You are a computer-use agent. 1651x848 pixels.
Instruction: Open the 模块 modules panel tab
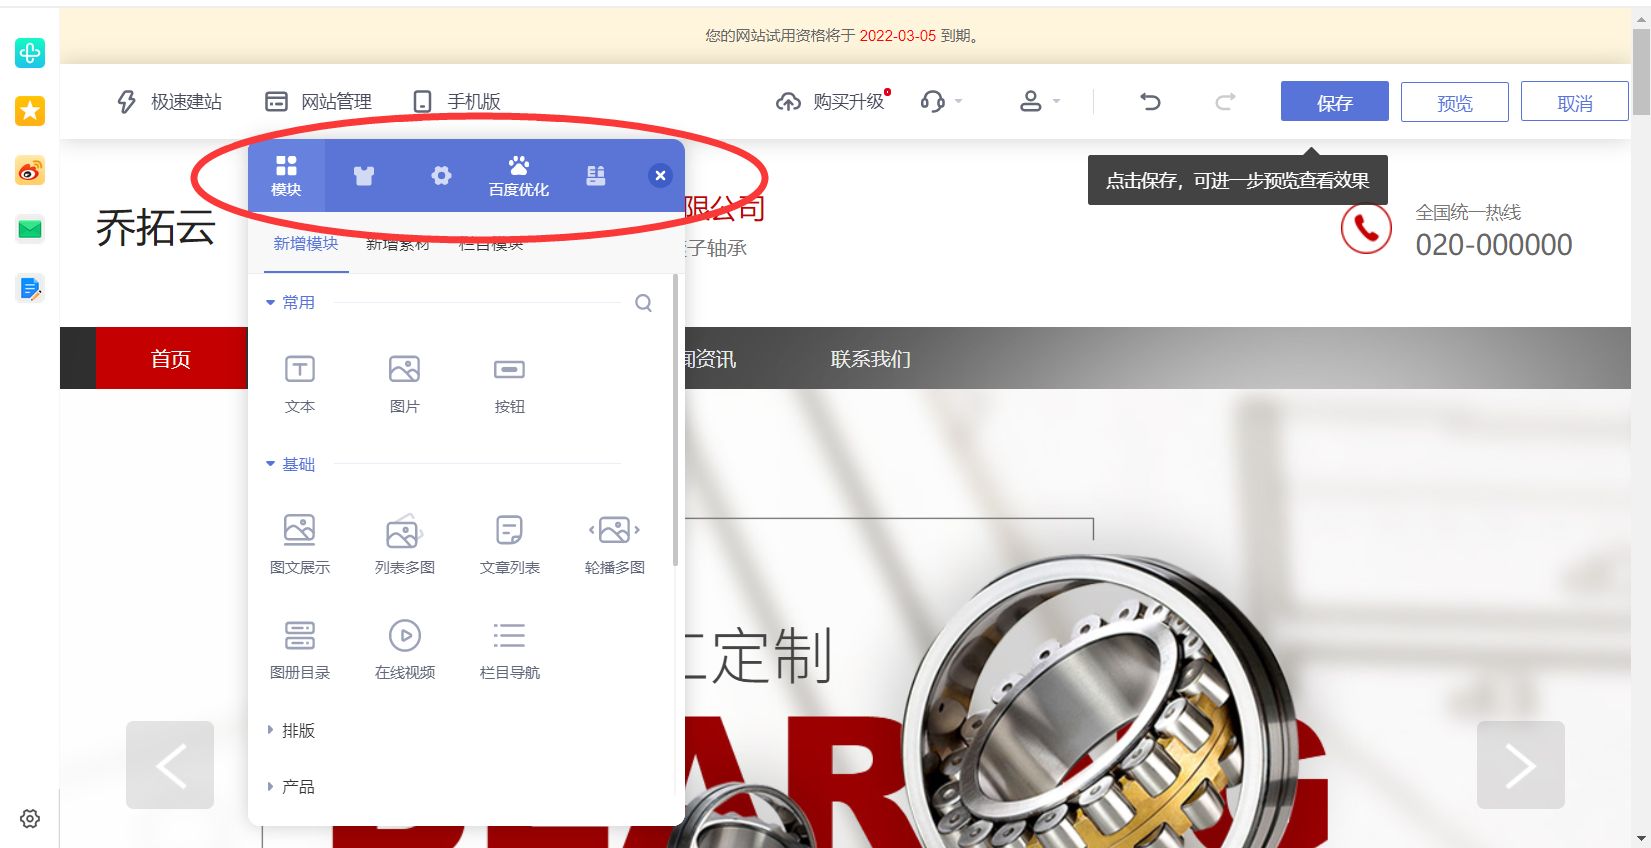coord(286,175)
